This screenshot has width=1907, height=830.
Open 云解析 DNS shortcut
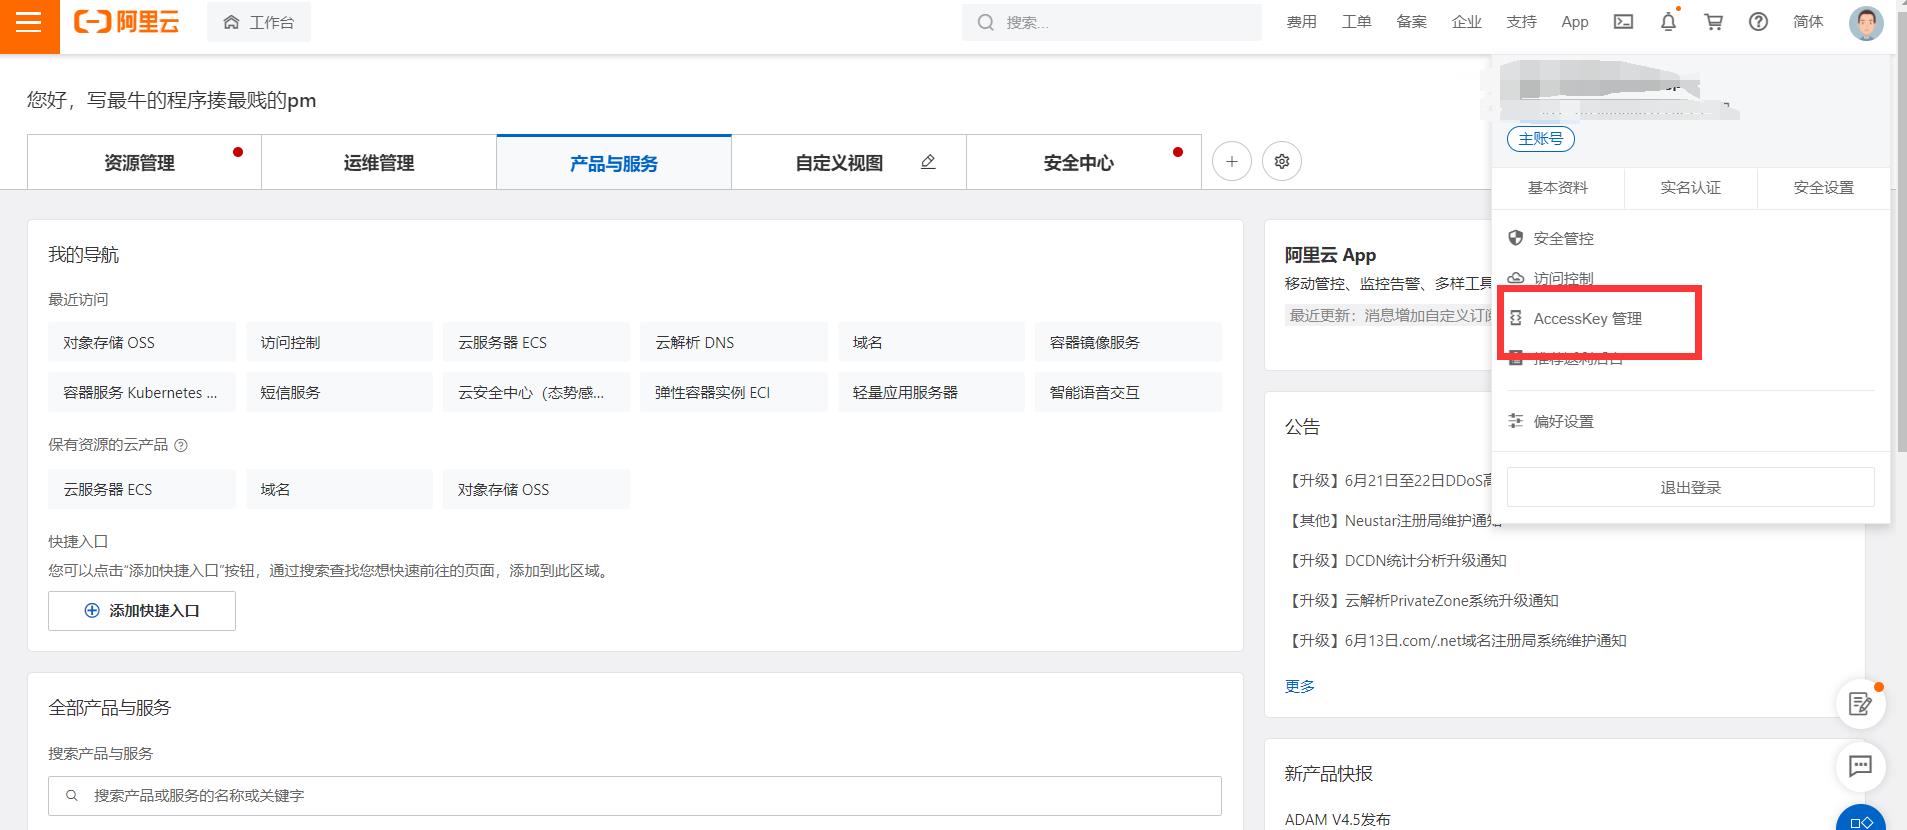coord(733,342)
